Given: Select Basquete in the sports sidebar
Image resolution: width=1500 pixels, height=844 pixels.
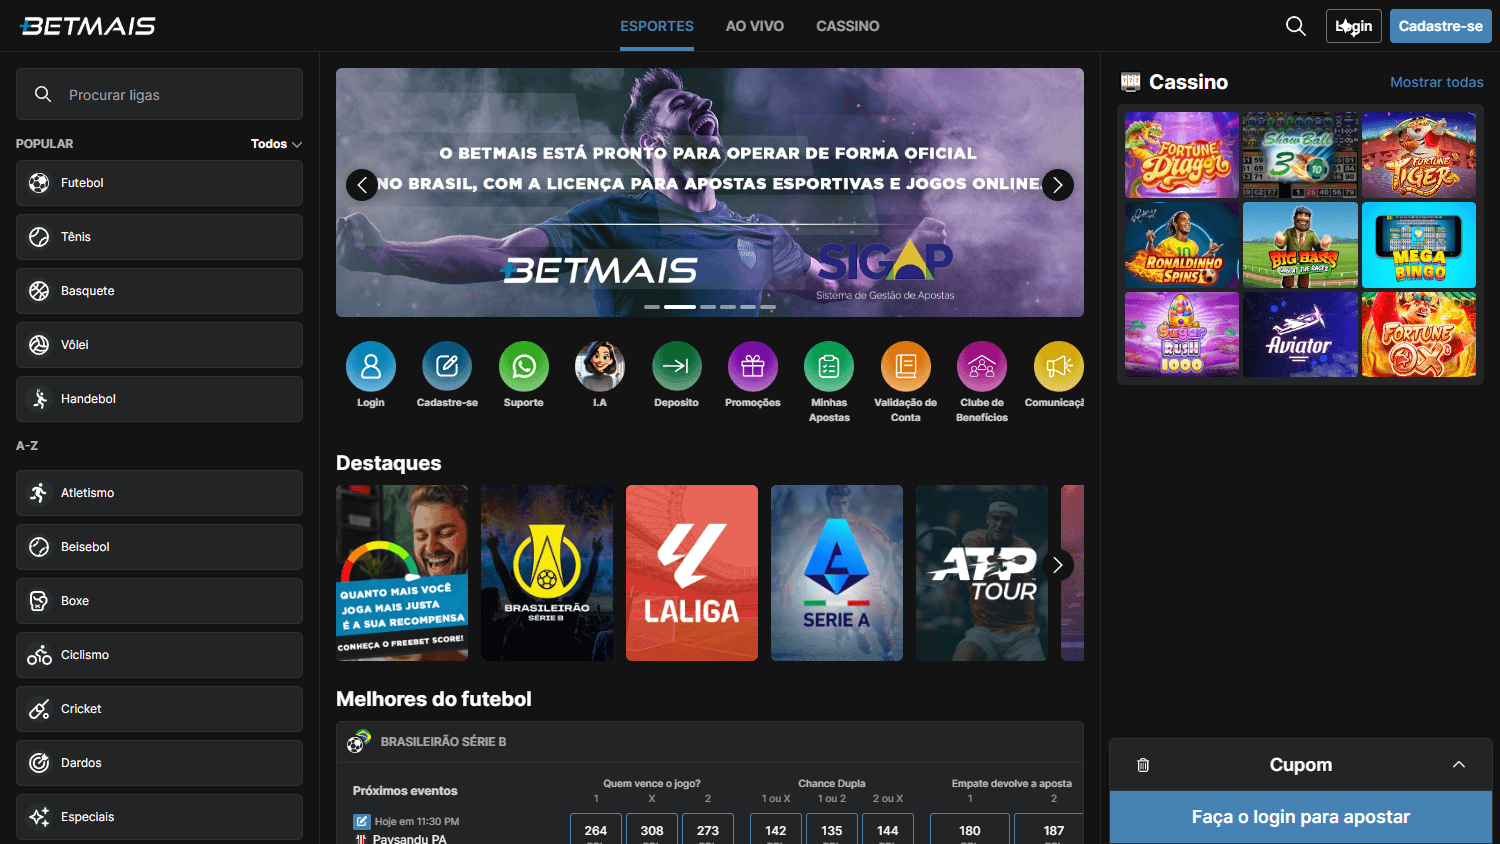Looking at the screenshot, I should click(159, 291).
